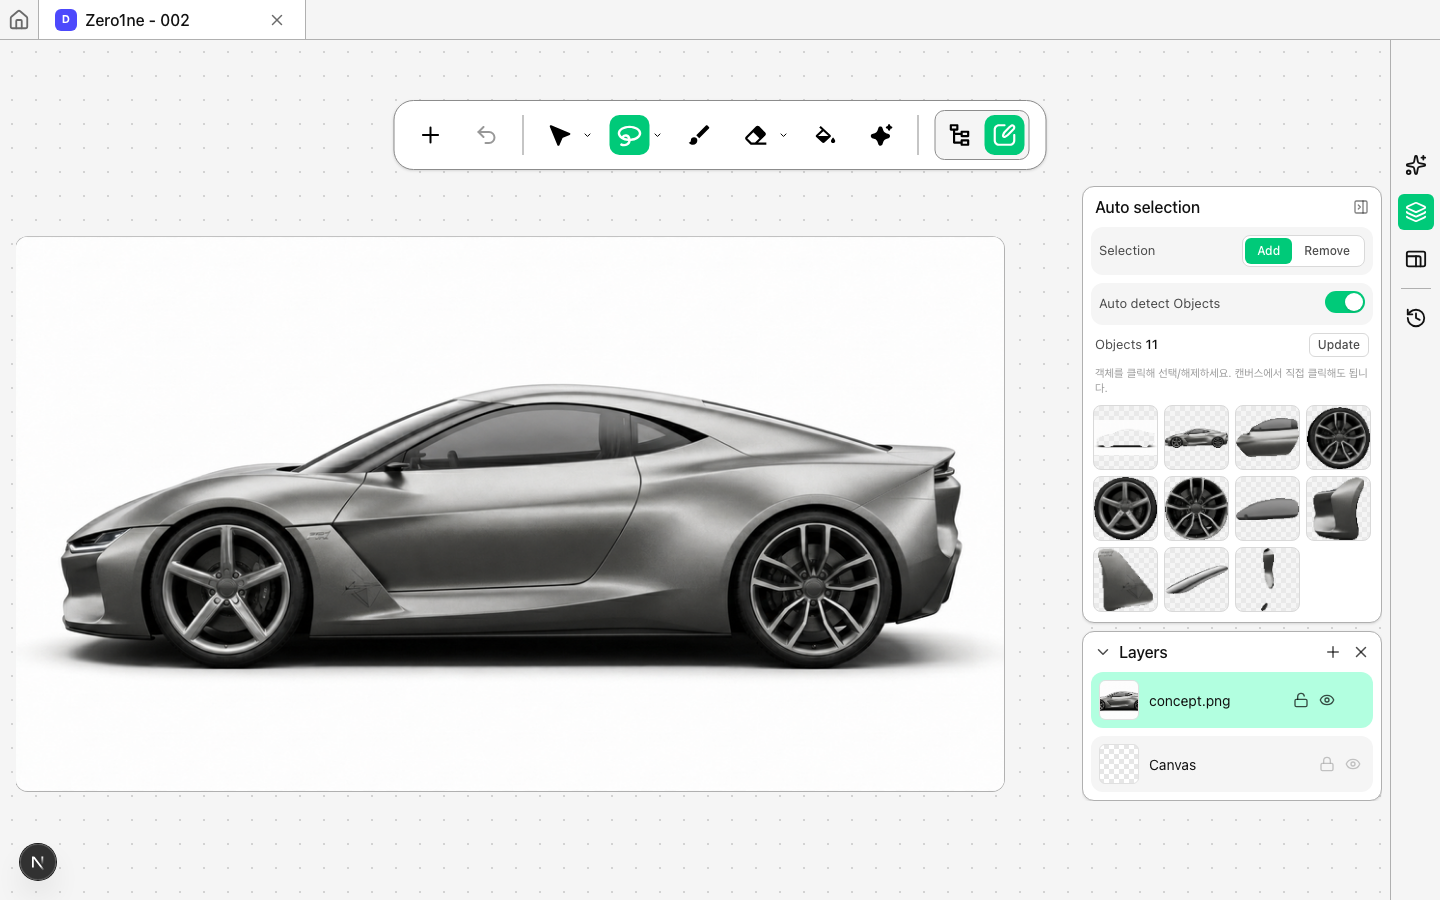Toggle the lock on concept.png layer
1440x900 pixels.
(1301, 700)
